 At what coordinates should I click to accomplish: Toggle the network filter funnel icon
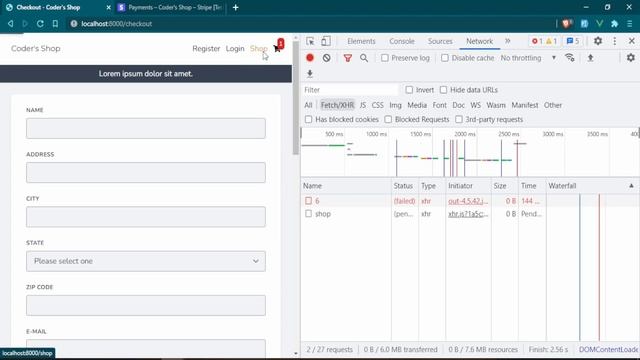pos(348,58)
